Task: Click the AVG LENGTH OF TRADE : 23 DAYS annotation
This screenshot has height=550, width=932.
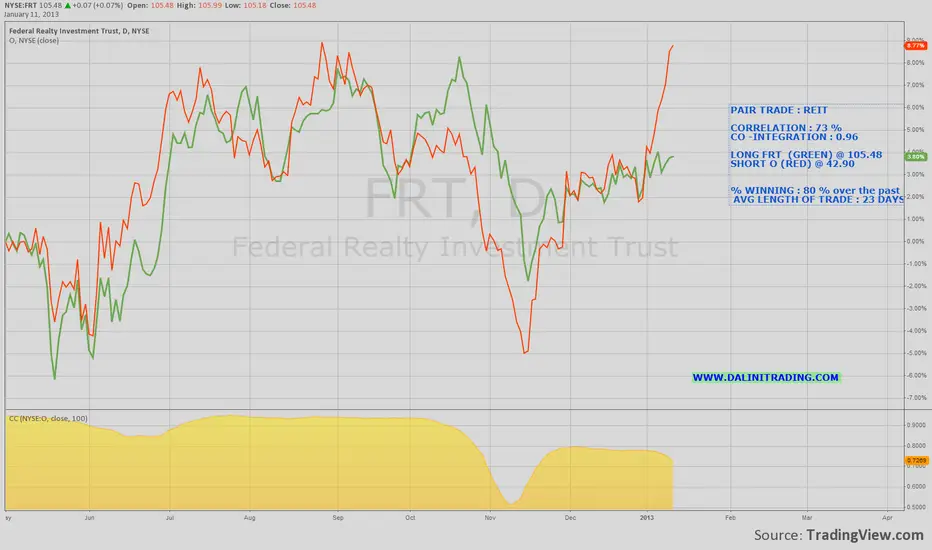Action: (x=818, y=199)
